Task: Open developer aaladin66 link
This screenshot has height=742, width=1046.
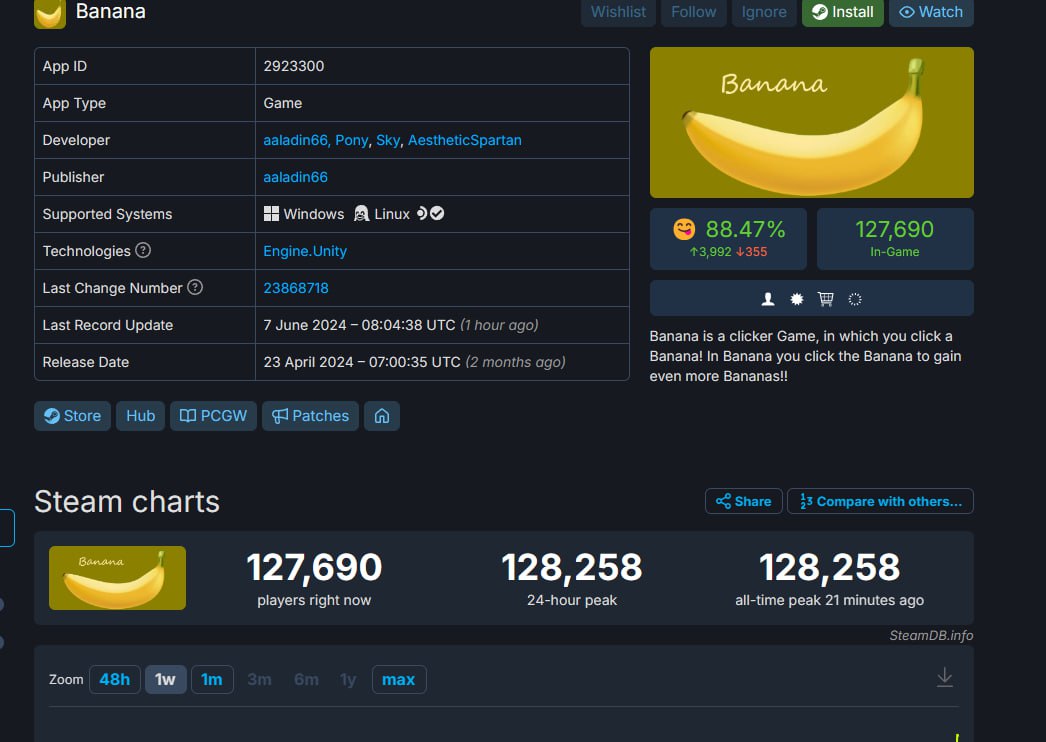Action: [x=296, y=140]
